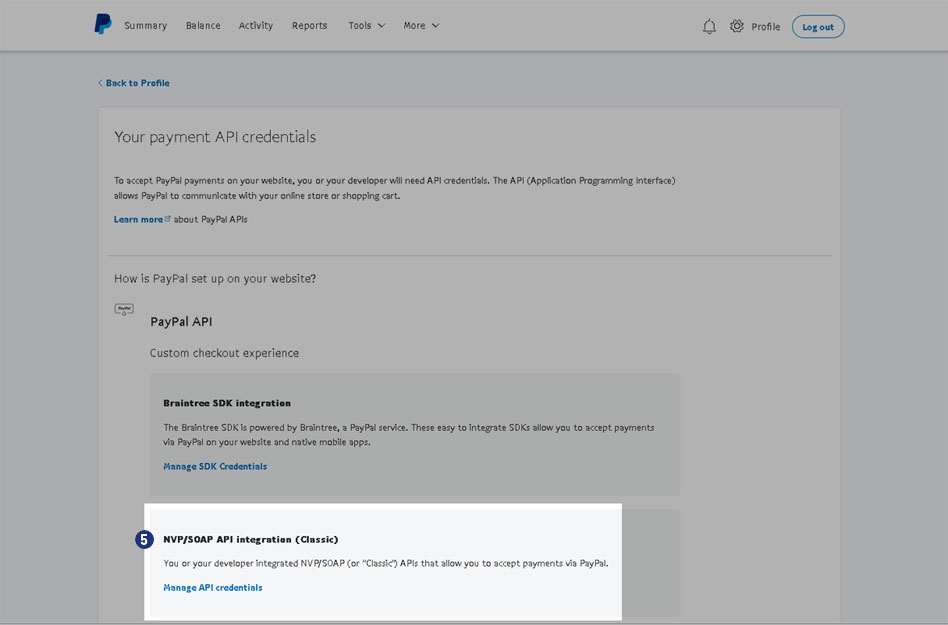Go back using Back to Profile
The width and height of the screenshot is (948, 625).
(134, 83)
